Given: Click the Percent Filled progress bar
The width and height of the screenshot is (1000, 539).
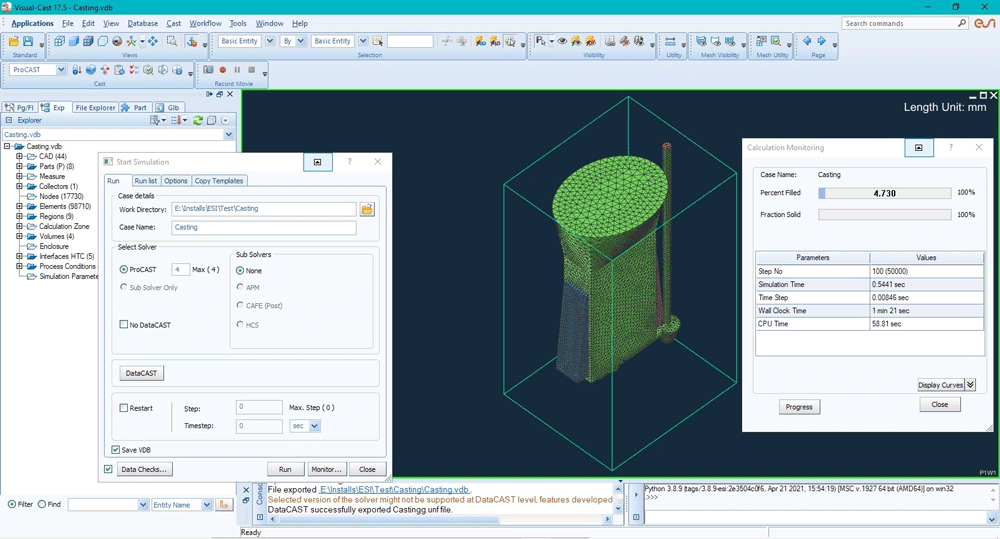Looking at the screenshot, I should tap(884, 193).
